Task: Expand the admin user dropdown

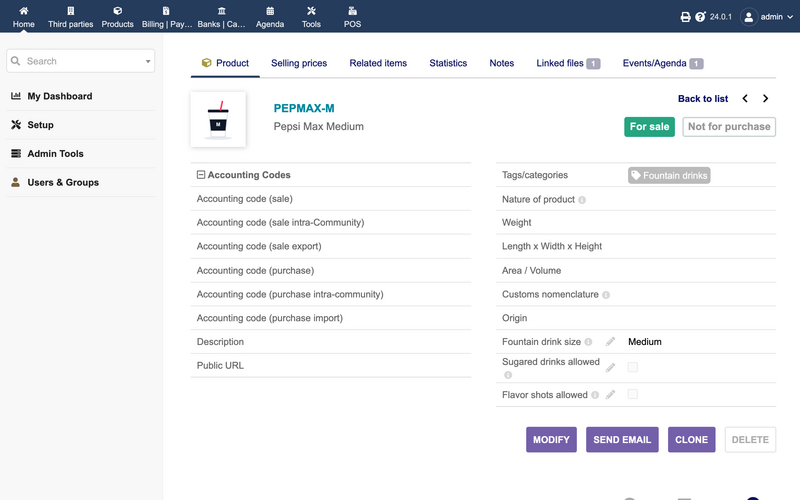Action: [x=790, y=17]
